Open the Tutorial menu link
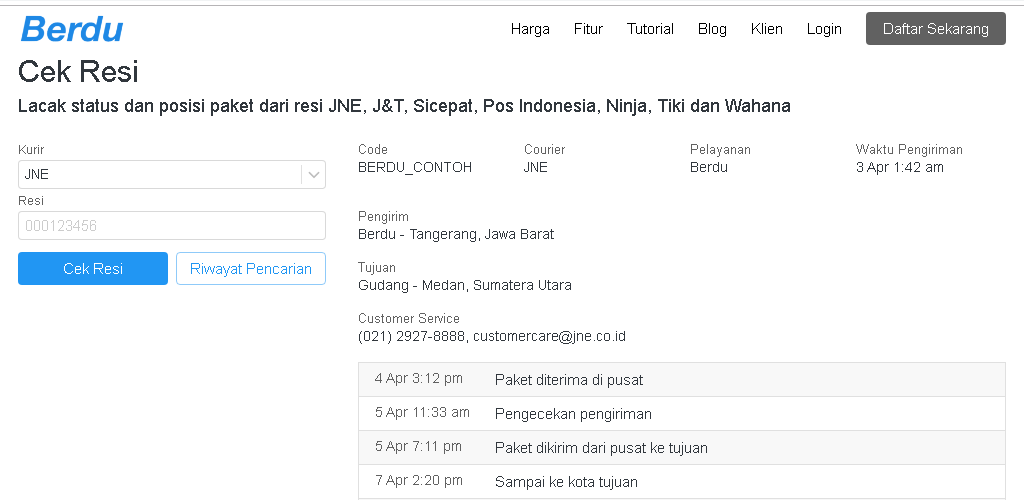 650,29
